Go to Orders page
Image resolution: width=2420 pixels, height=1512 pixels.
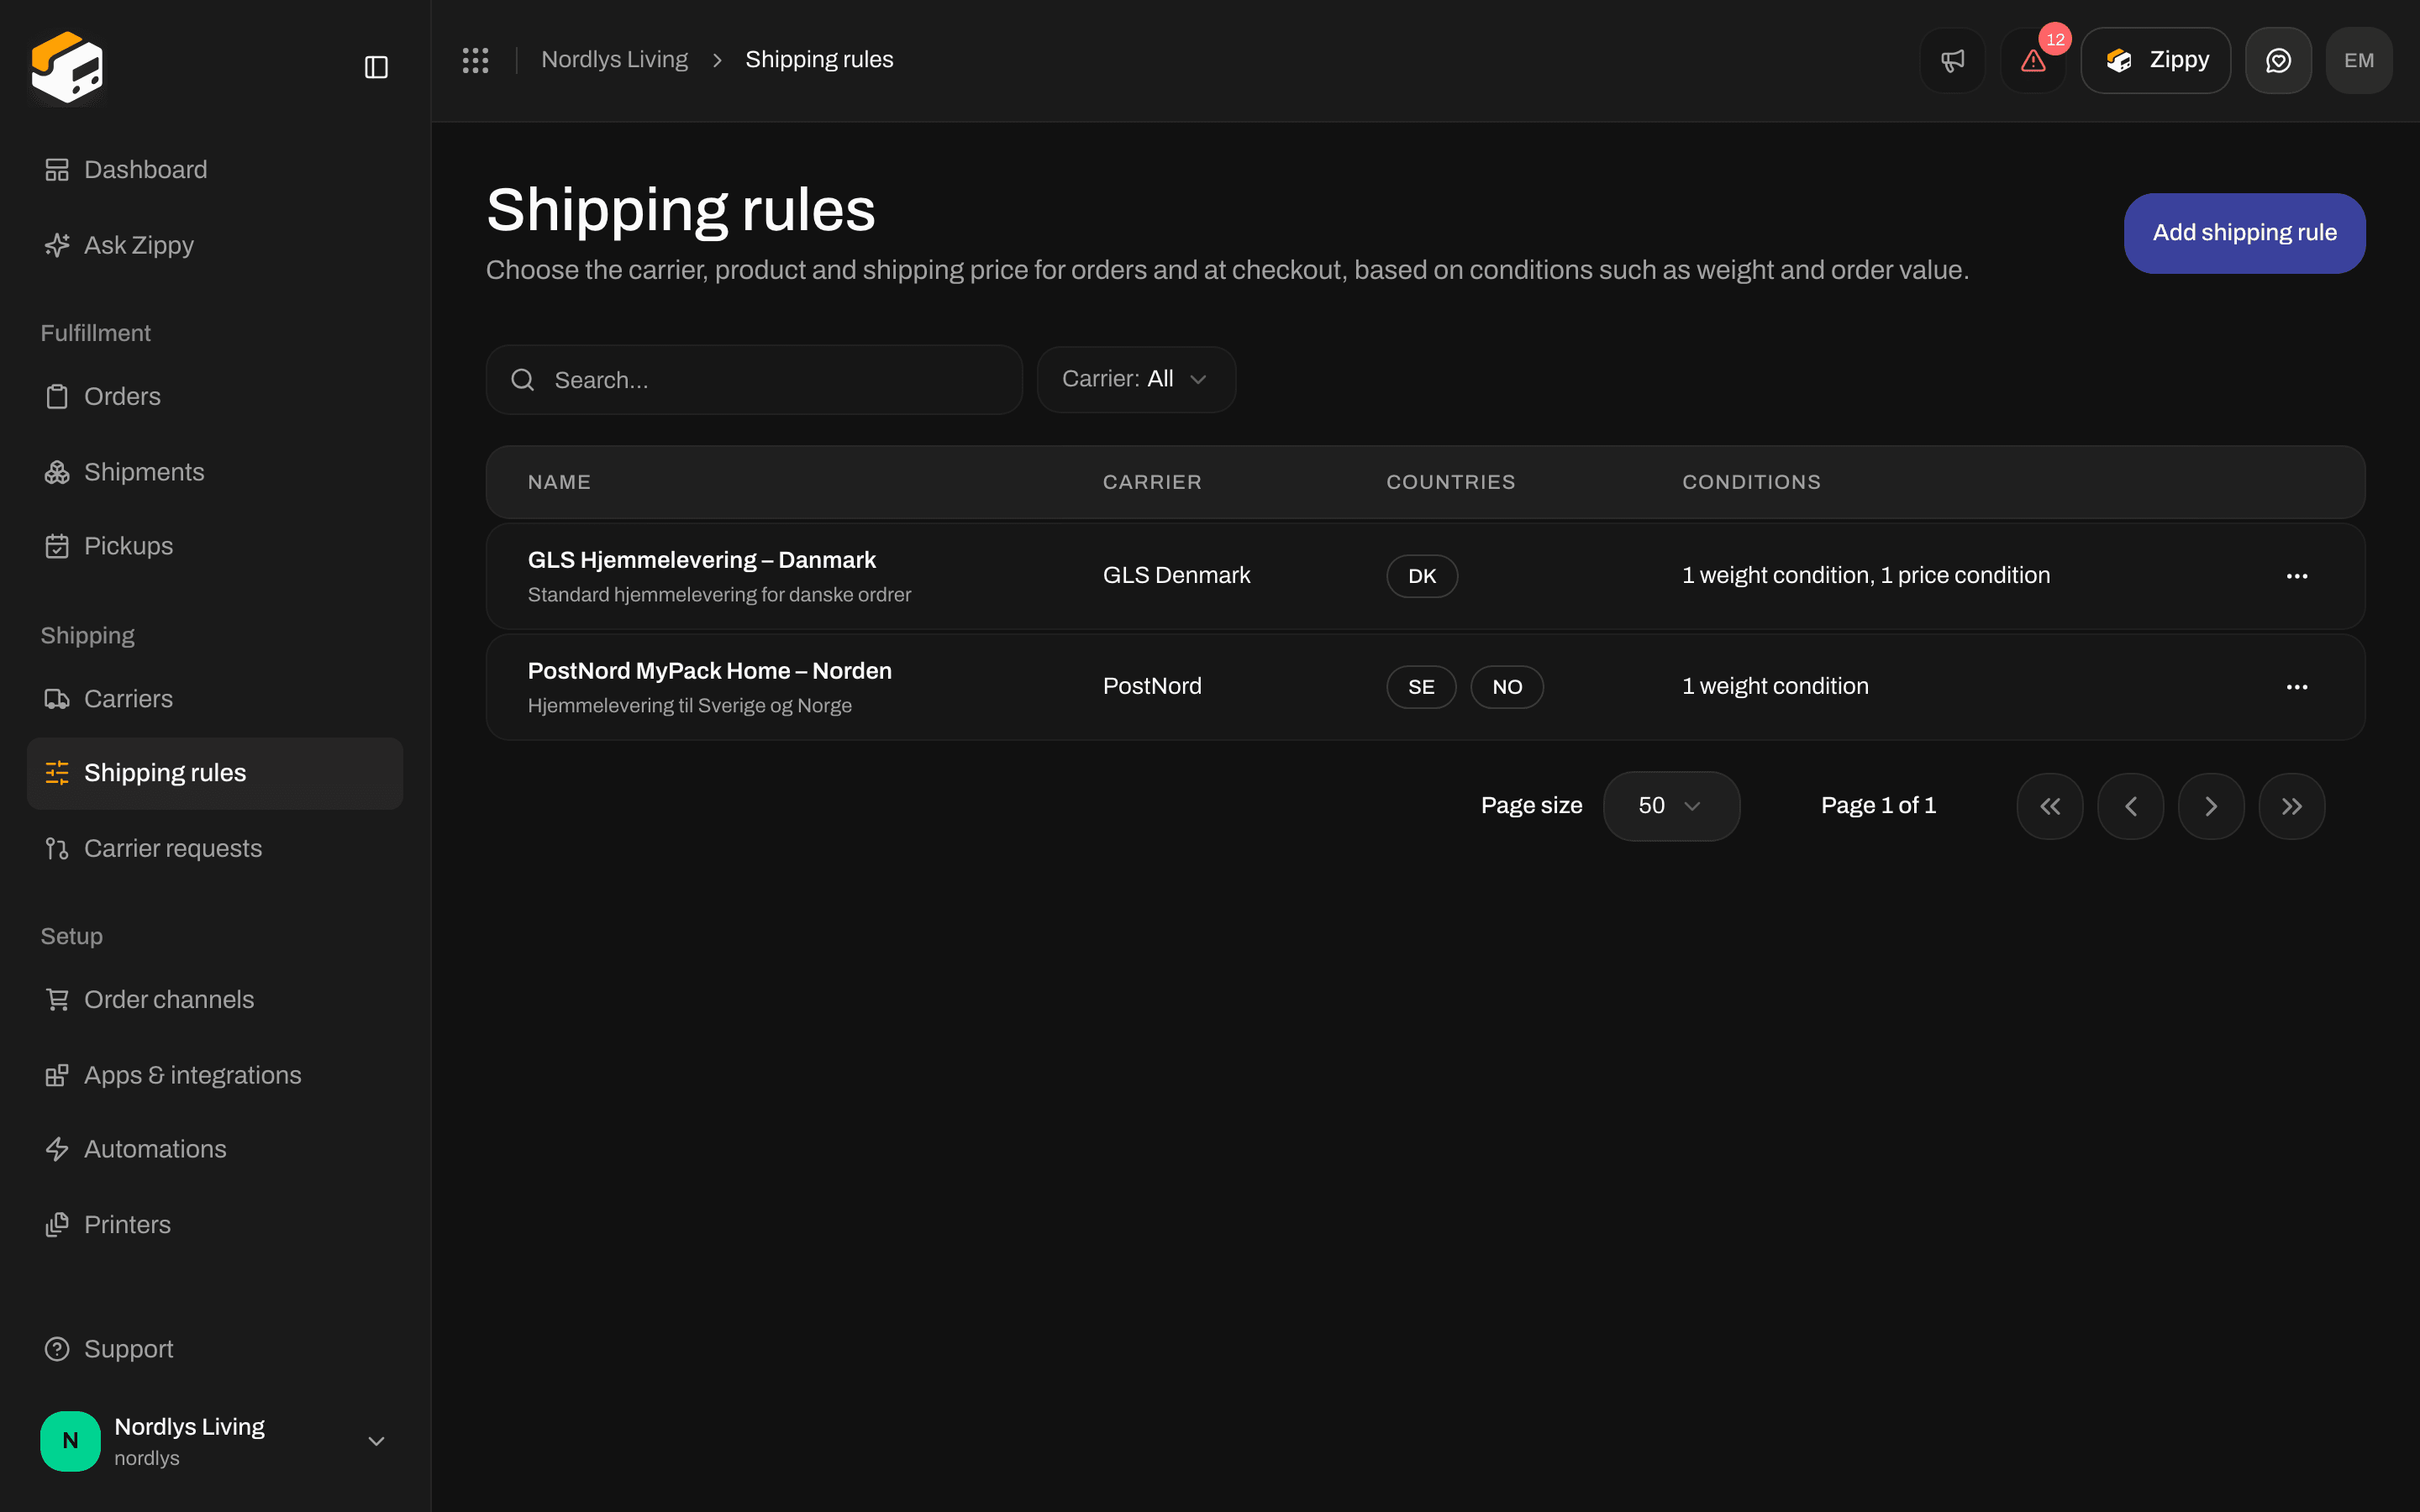click(x=215, y=397)
